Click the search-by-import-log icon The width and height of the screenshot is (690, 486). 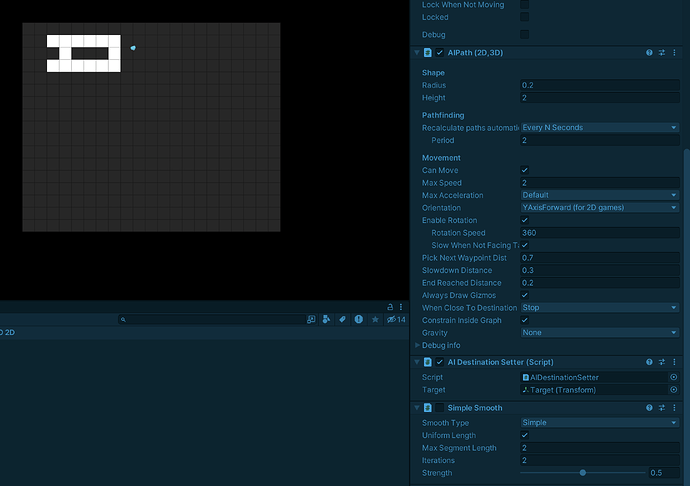click(359, 320)
